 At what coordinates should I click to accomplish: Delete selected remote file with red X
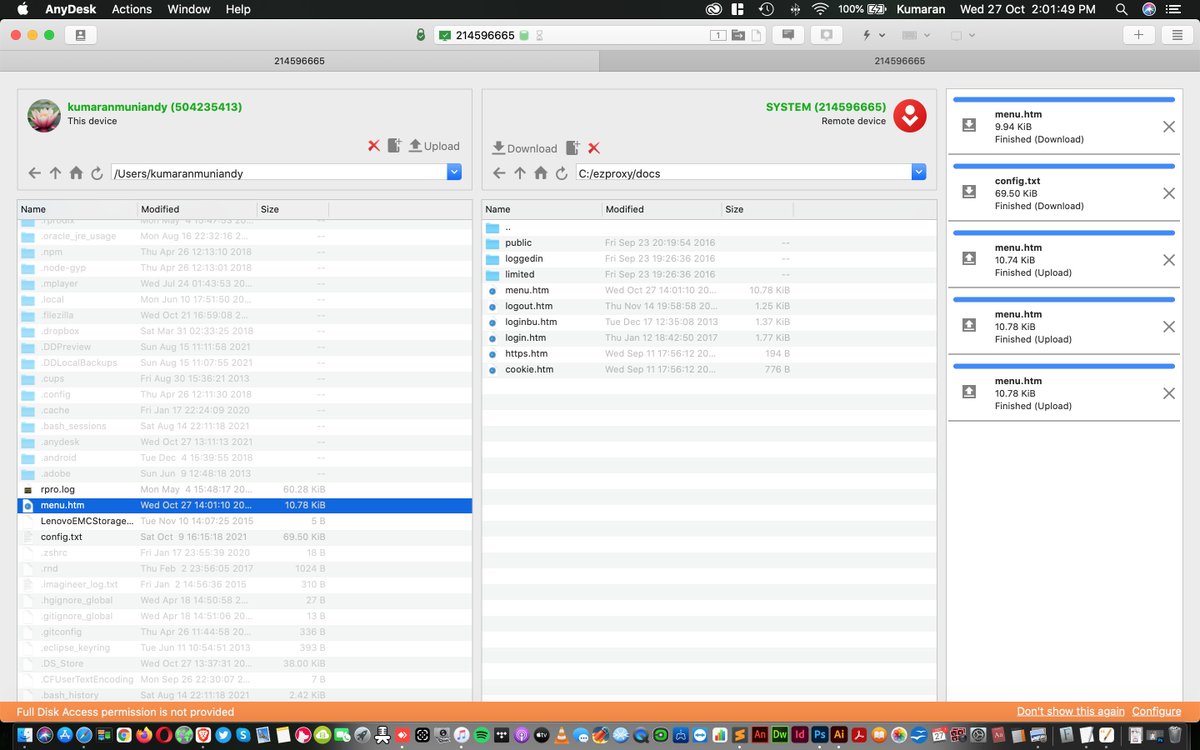pos(594,148)
